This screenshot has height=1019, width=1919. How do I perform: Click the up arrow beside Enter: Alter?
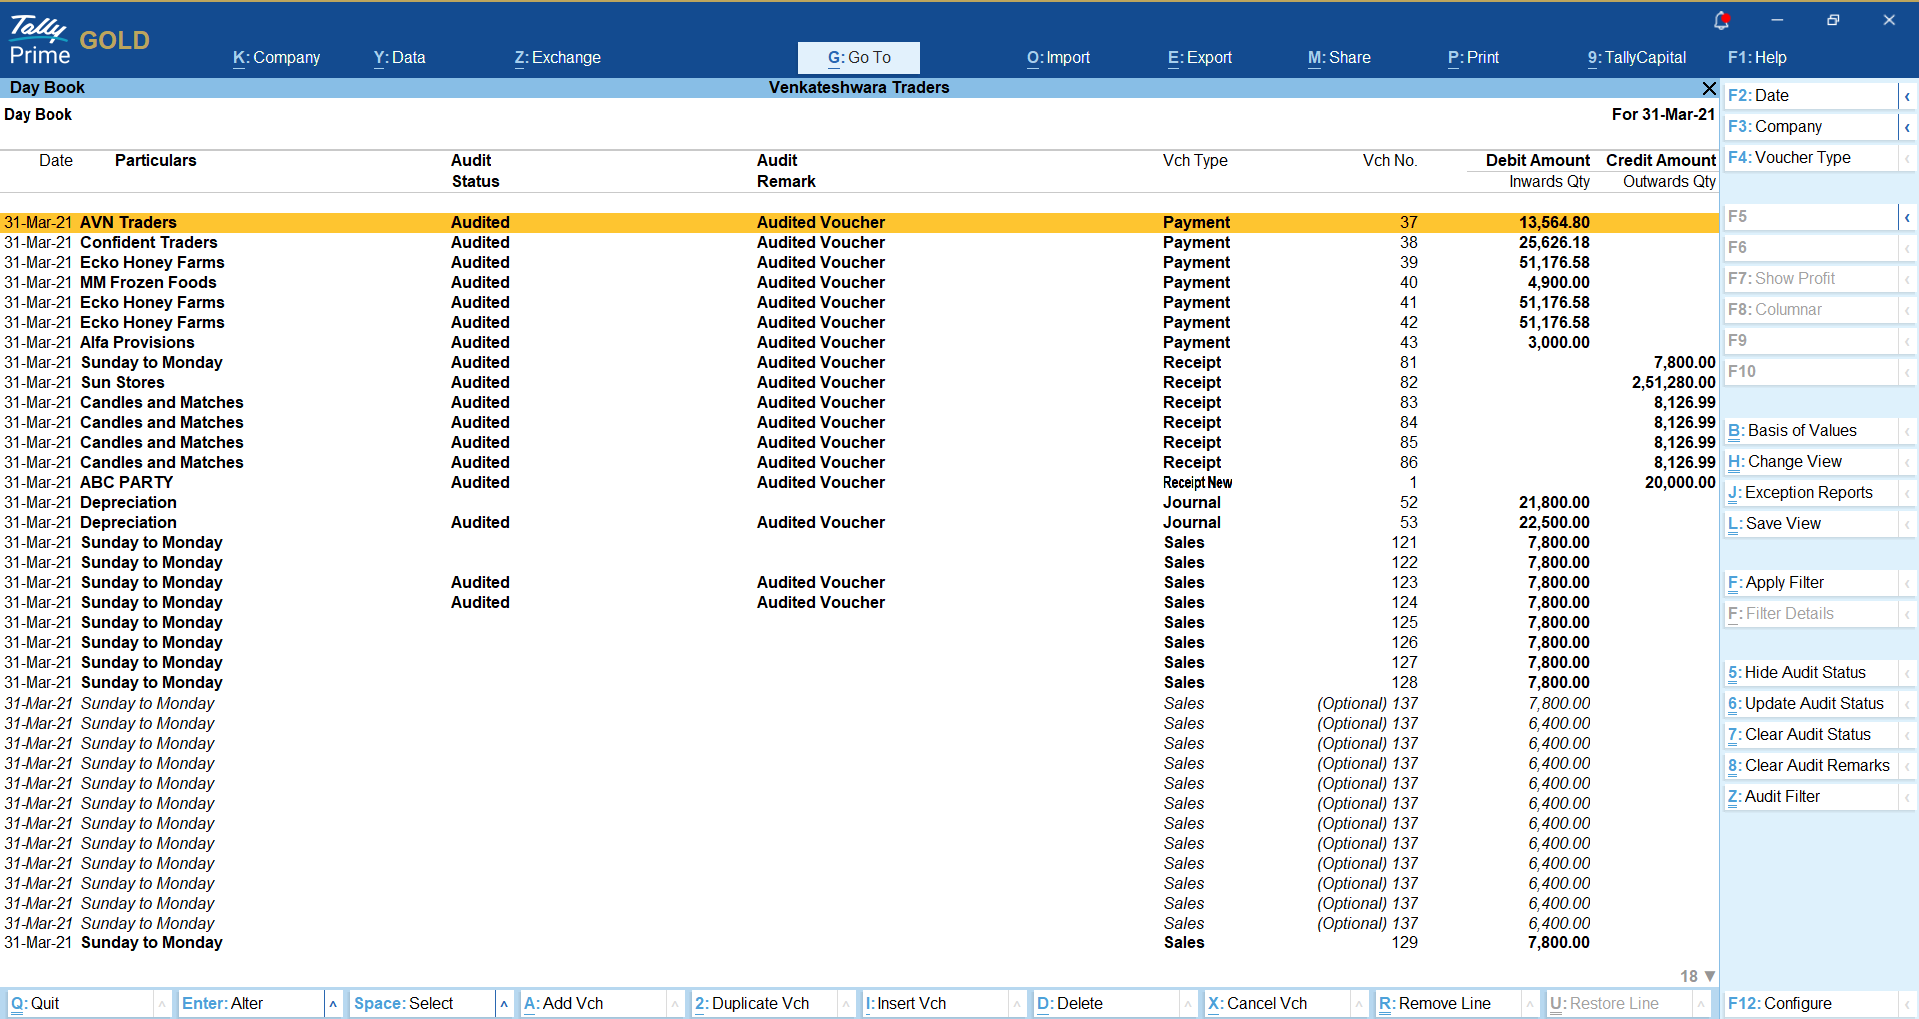(x=333, y=1003)
